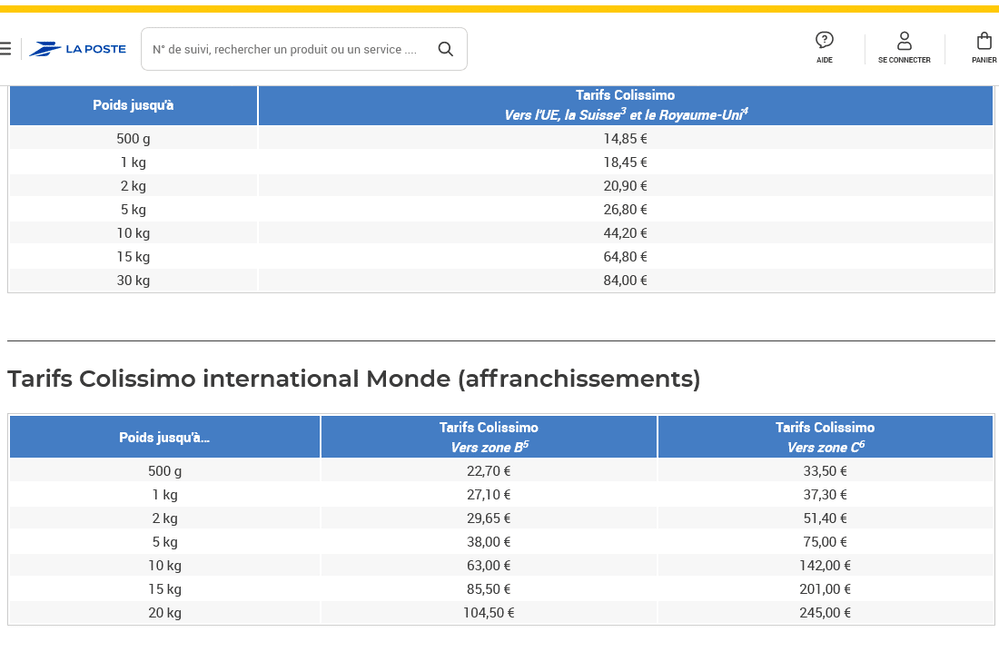The image size is (999, 651).
Task: Select the 37,30 € zone C price
Action: point(825,494)
